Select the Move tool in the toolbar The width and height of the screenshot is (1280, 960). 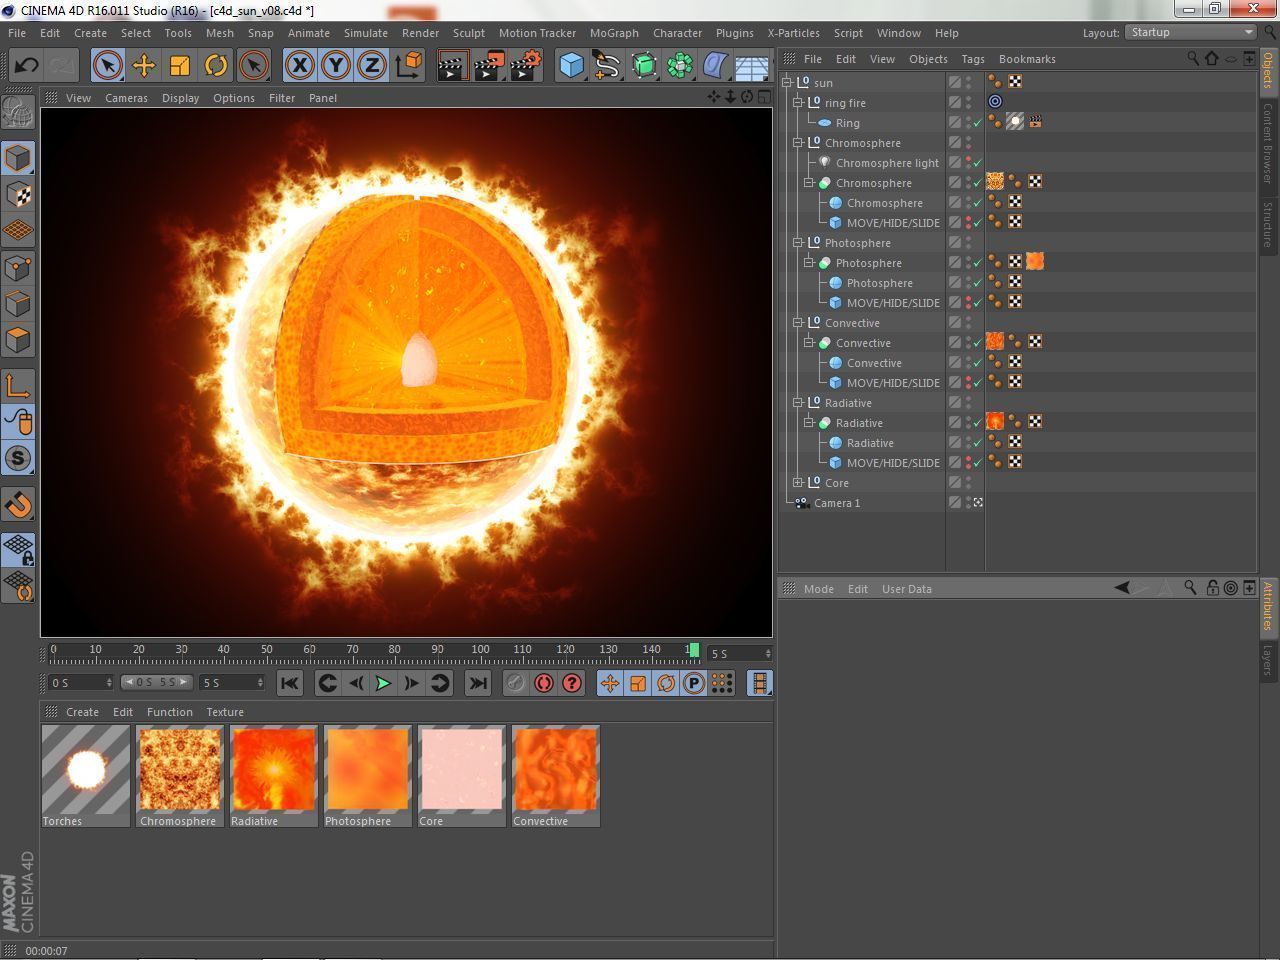pyautogui.click(x=143, y=65)
